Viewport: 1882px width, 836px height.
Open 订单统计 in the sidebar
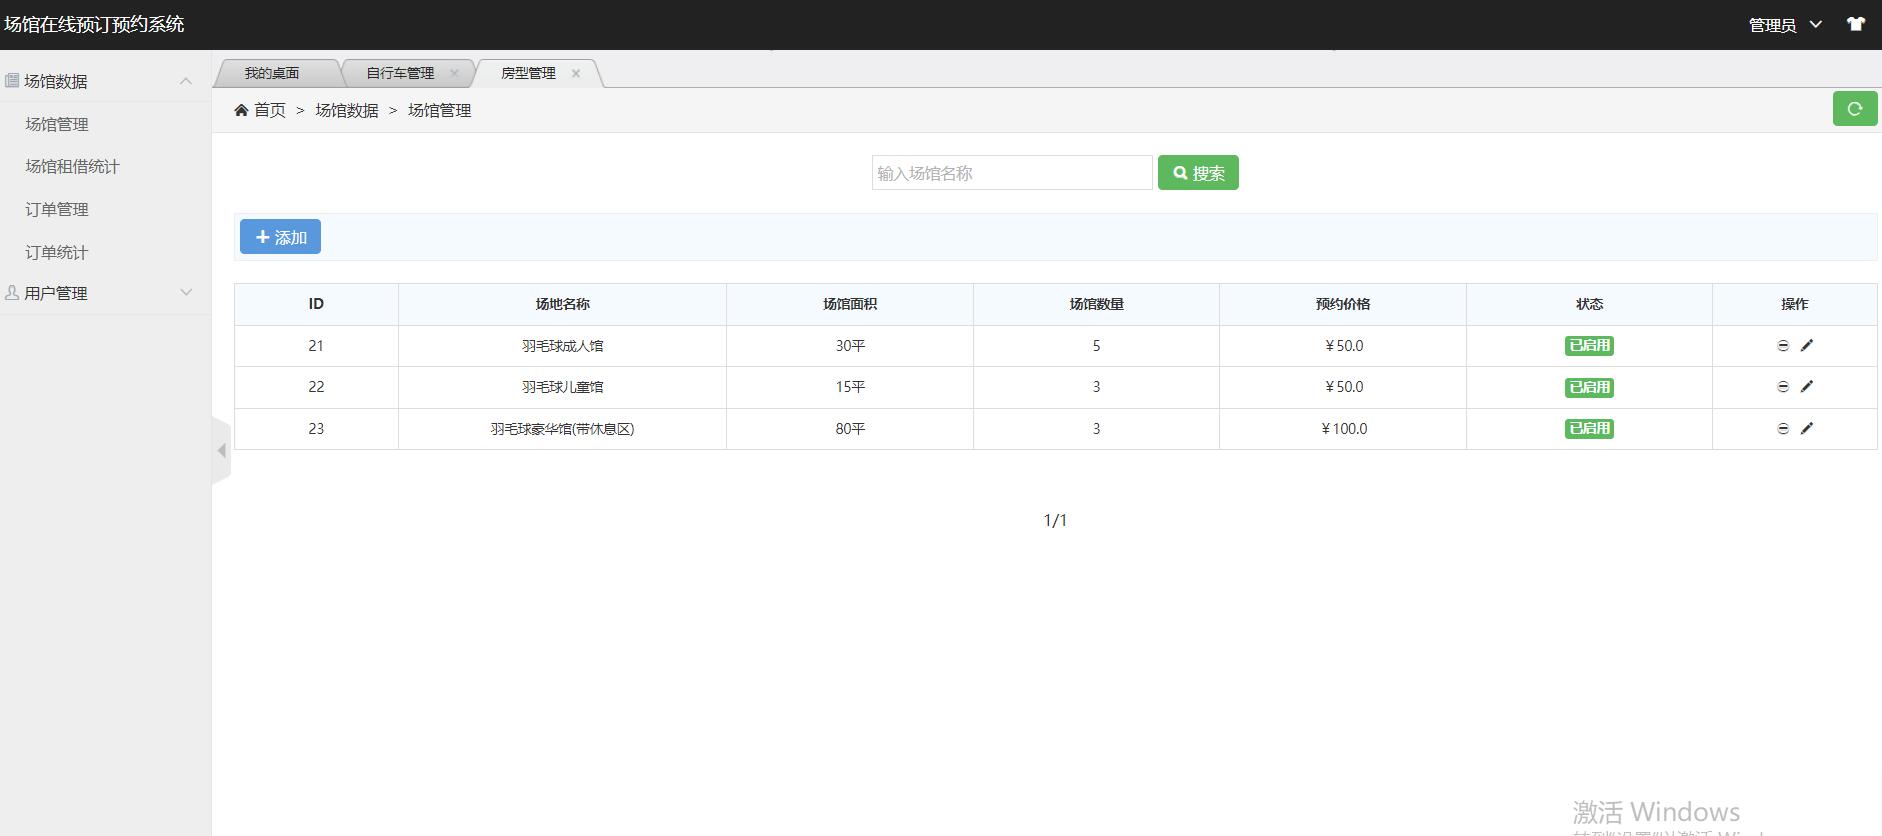(57, 252)
